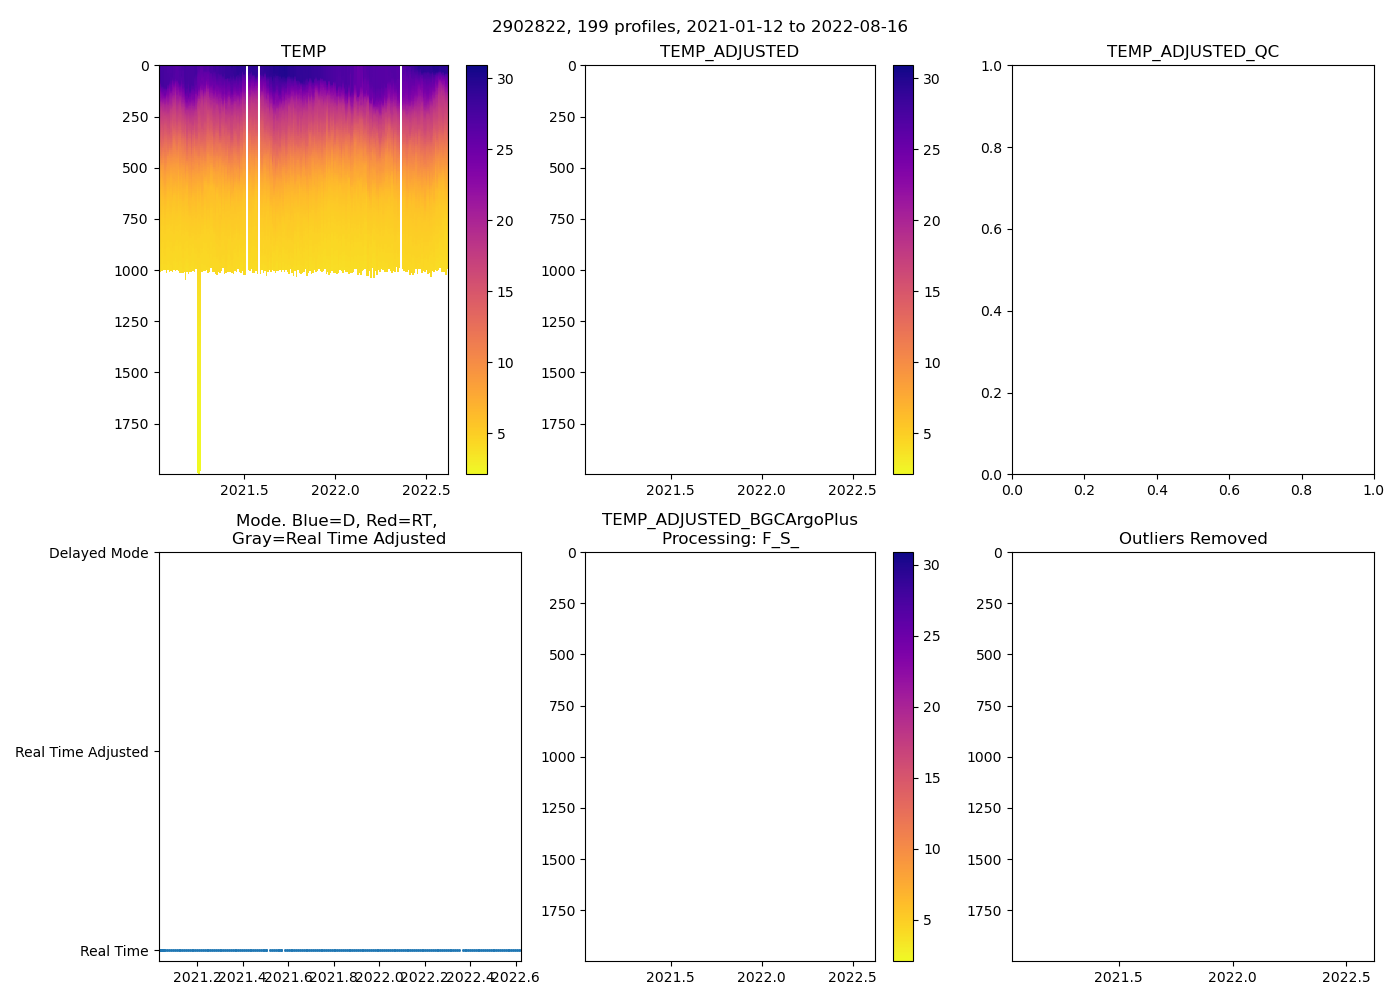Click the Mode legend title text
Screen dimensions: 1400x1000
tap(338, 529)
